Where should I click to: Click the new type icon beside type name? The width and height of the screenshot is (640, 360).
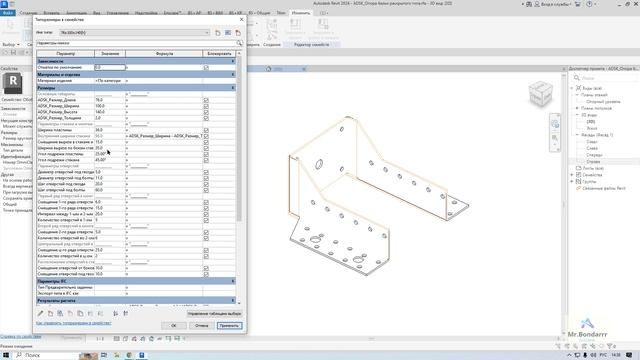(218, 33)
